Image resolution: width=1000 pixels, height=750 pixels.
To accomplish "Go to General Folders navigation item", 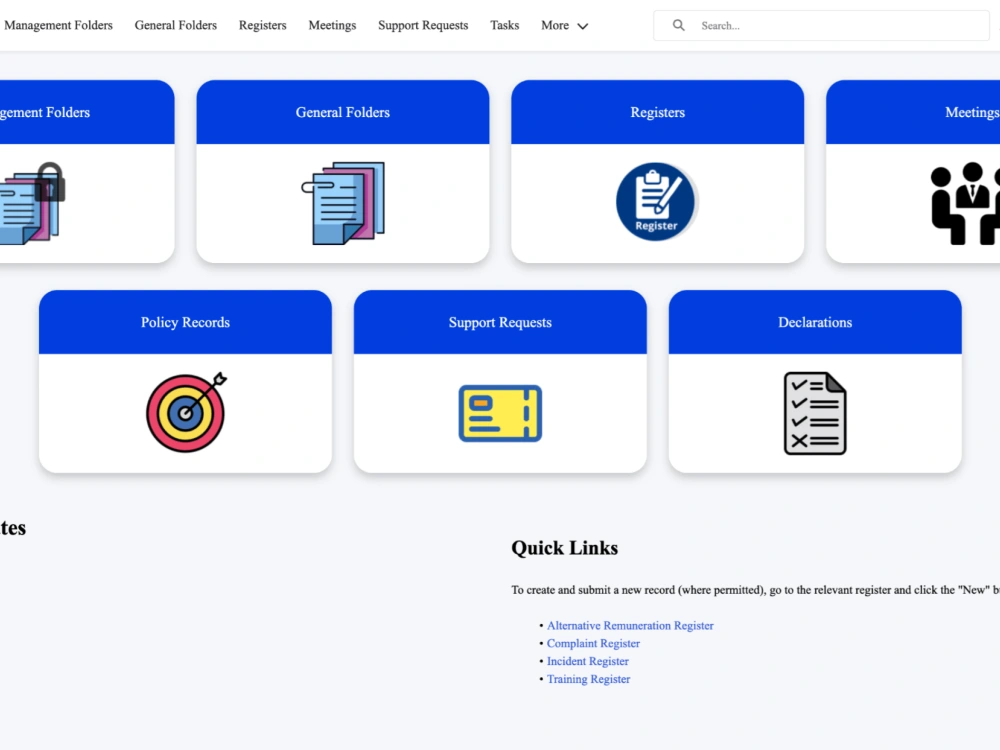I will coord(175,26).
